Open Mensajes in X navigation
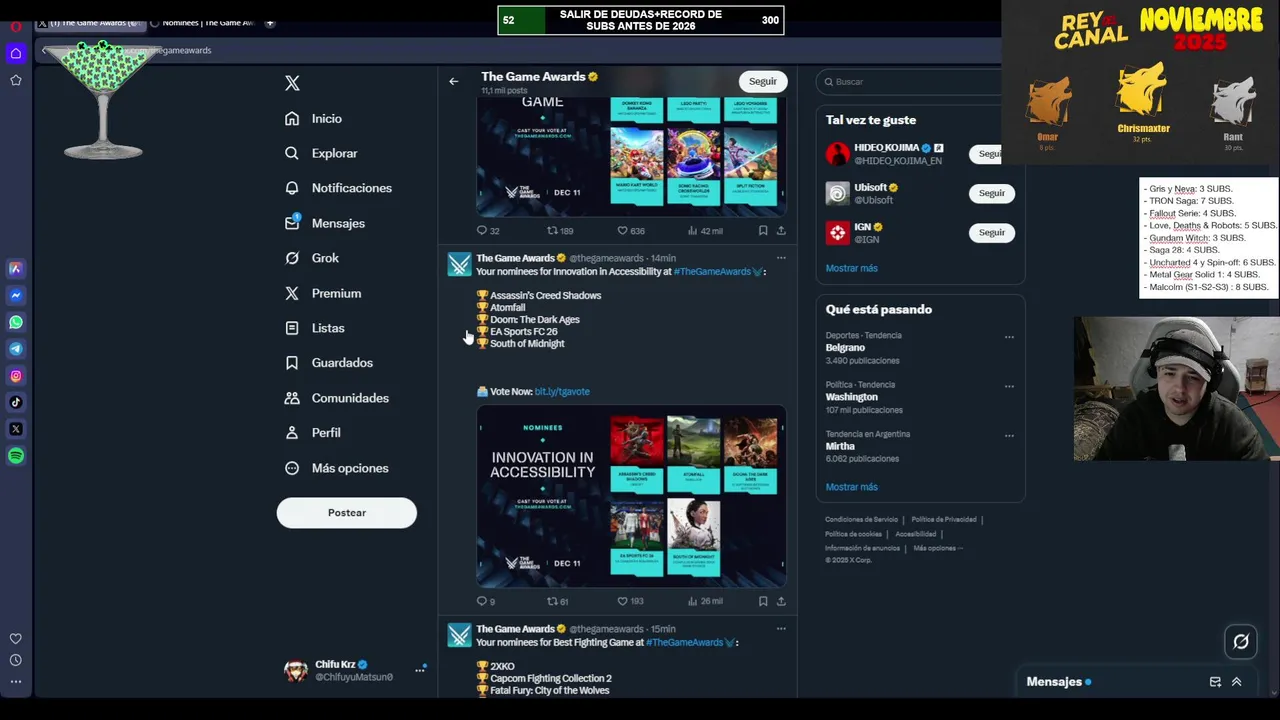The height and width of the screenshot is (720, 1280). coord(324,223)
